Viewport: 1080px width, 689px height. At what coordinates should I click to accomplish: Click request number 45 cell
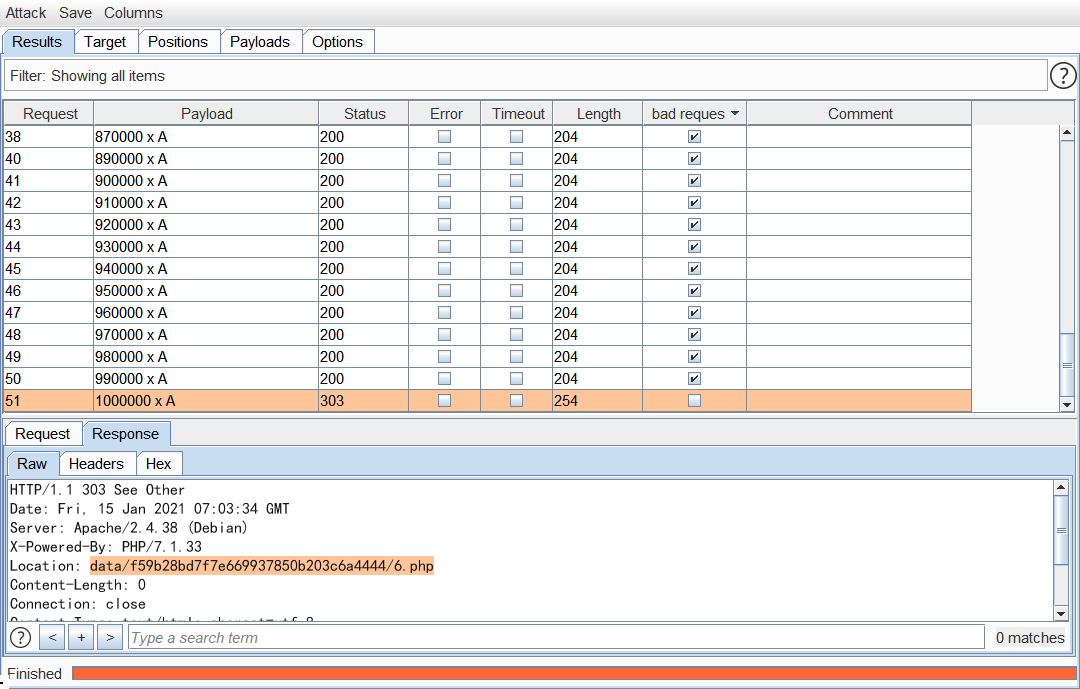(x=48, y=269)
